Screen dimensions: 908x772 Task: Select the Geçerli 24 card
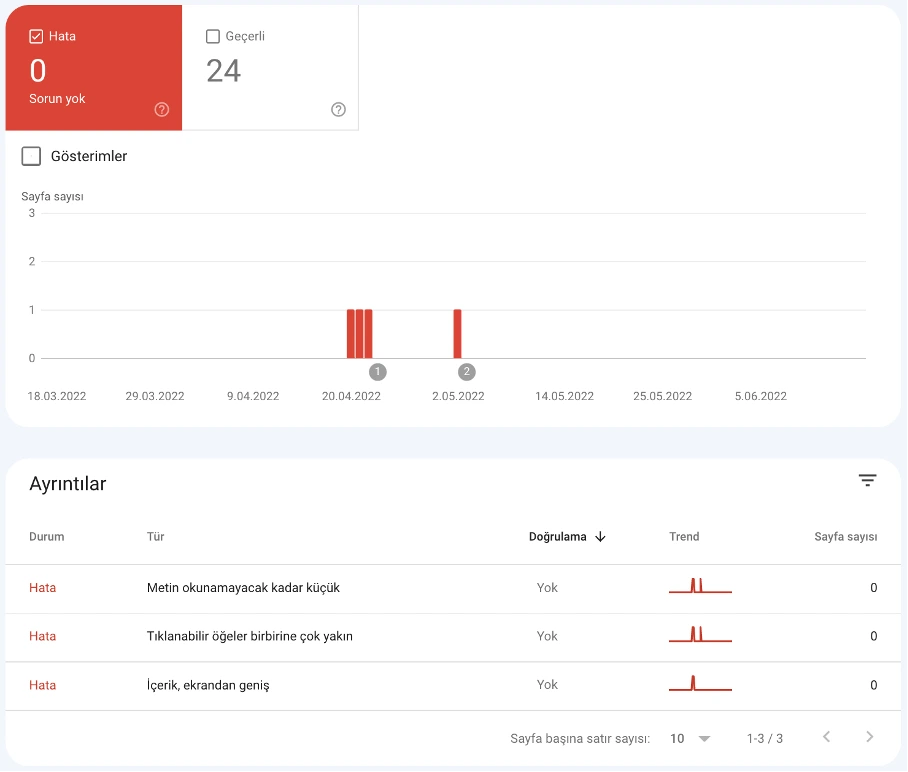tap(270, 68)
